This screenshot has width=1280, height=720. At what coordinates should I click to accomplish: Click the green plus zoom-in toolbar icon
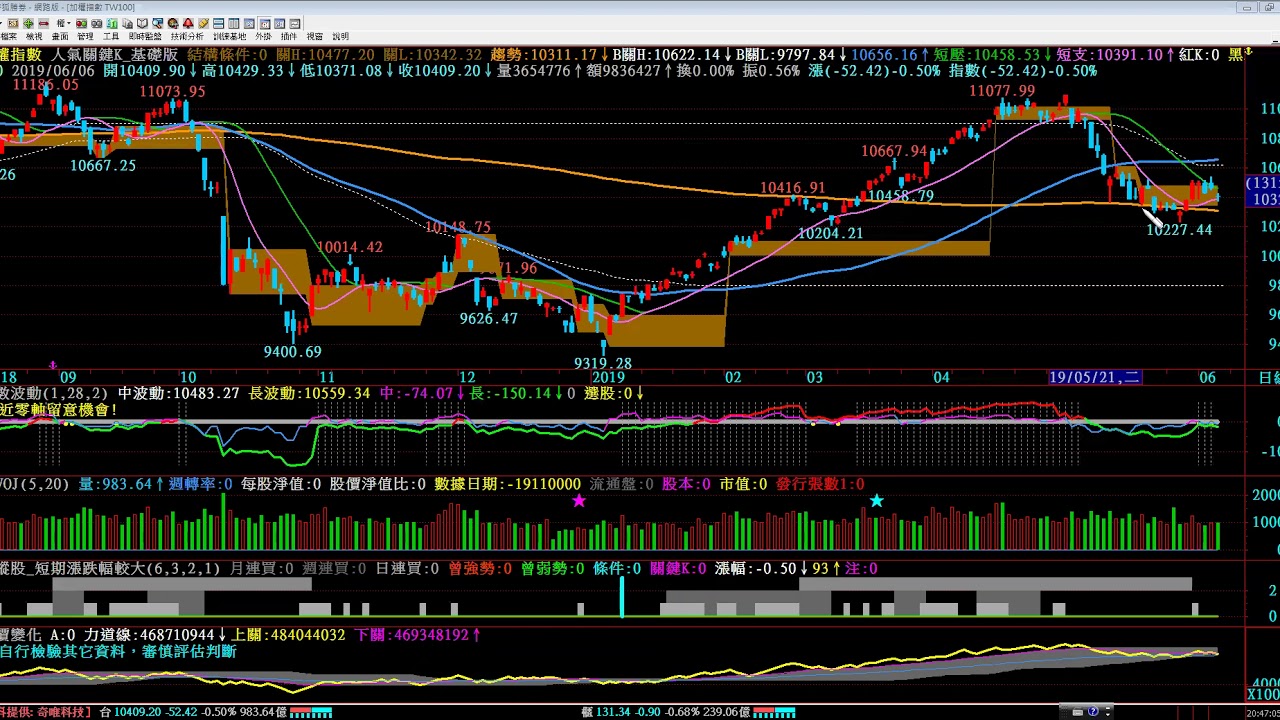pos(28,23)
